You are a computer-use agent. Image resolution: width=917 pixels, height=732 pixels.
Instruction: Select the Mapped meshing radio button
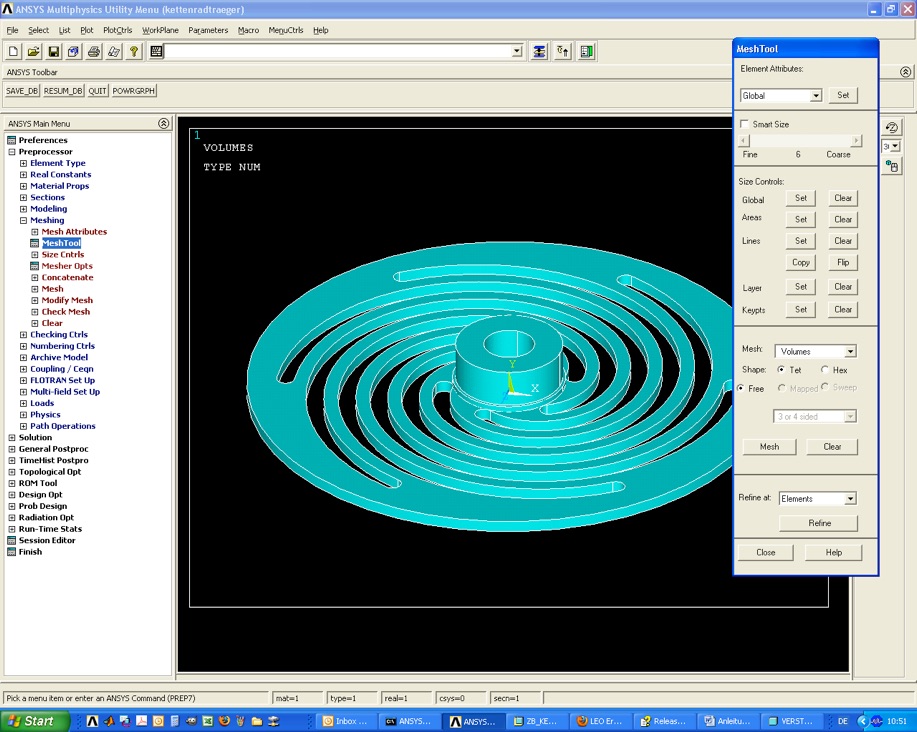pyautogui.click(x=781, y=388)
